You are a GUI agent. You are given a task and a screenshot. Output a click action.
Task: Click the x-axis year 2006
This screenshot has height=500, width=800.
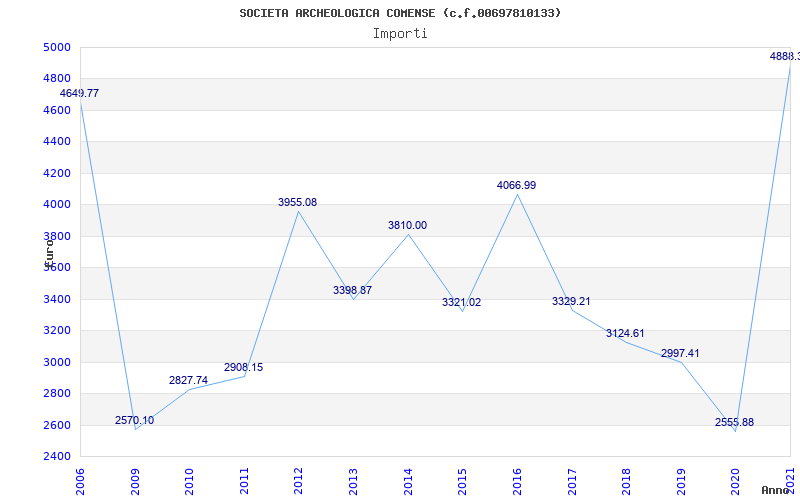pos(80,481)
